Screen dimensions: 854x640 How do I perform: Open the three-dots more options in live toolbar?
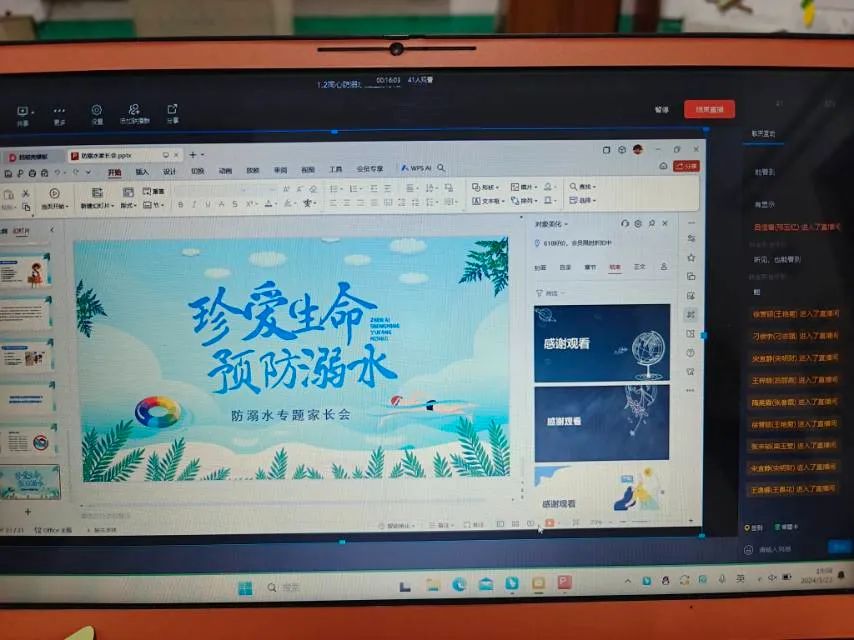59,111
